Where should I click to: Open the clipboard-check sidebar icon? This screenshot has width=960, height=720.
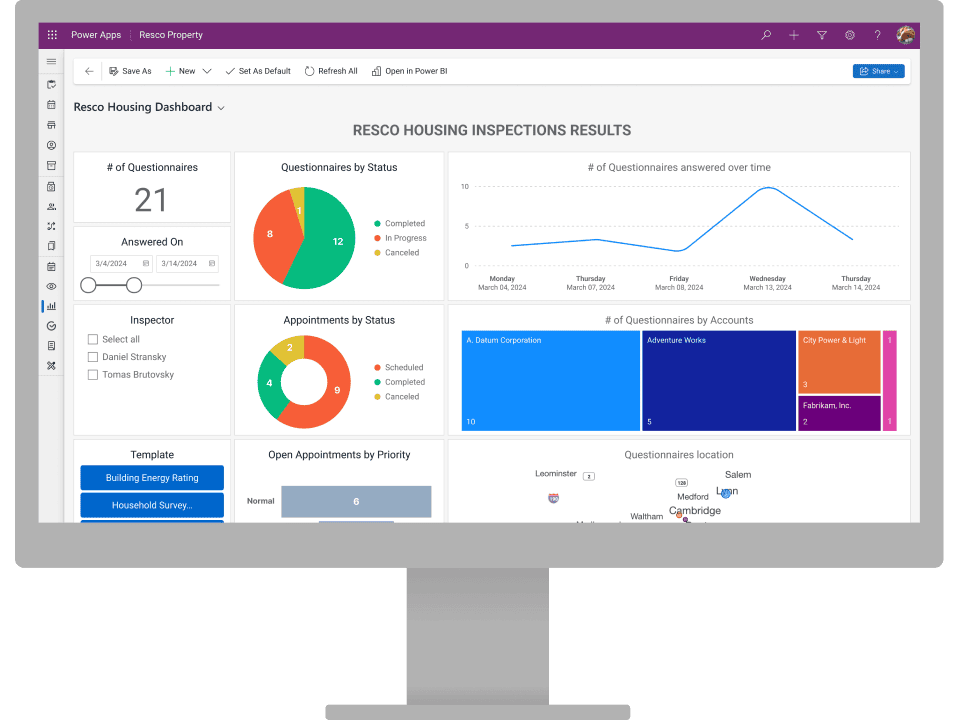[51, 84]
